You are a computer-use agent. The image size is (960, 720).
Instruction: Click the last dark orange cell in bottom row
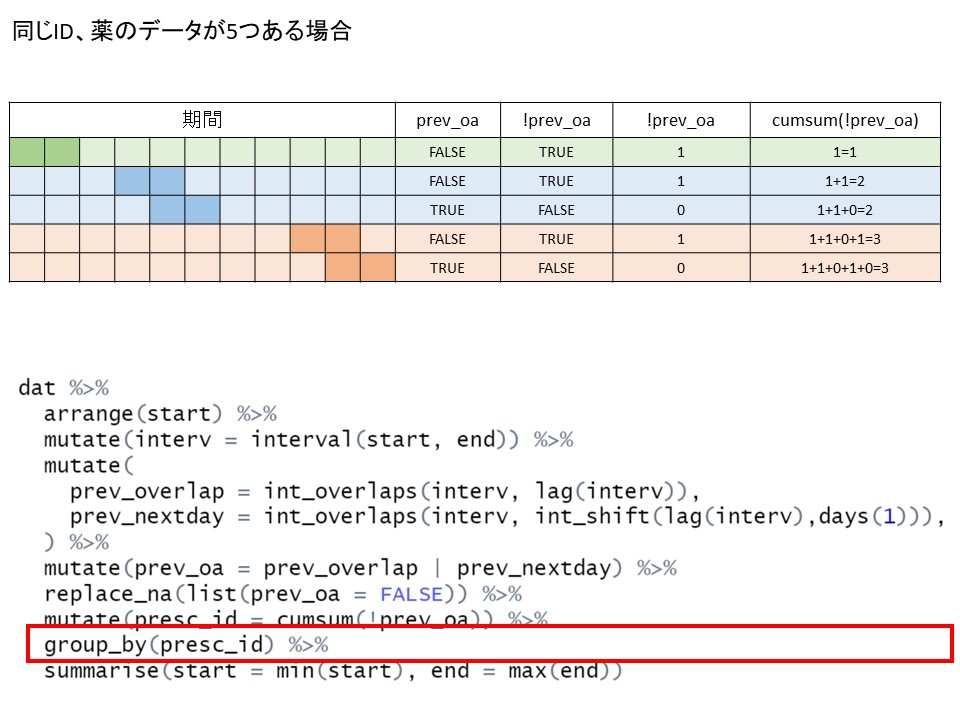(377, 268)
